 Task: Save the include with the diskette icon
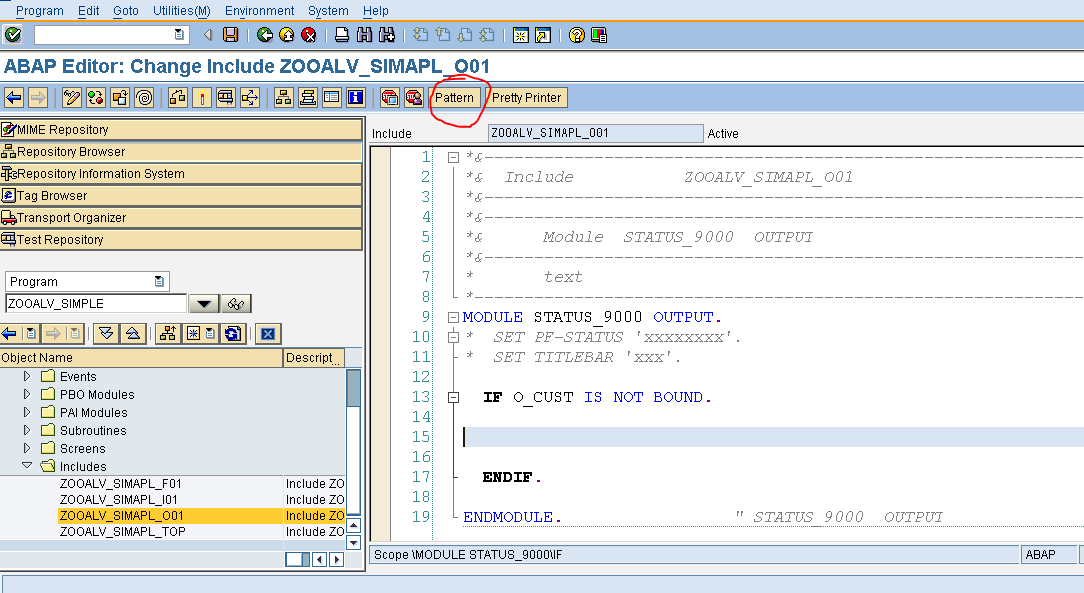(231, 33)
